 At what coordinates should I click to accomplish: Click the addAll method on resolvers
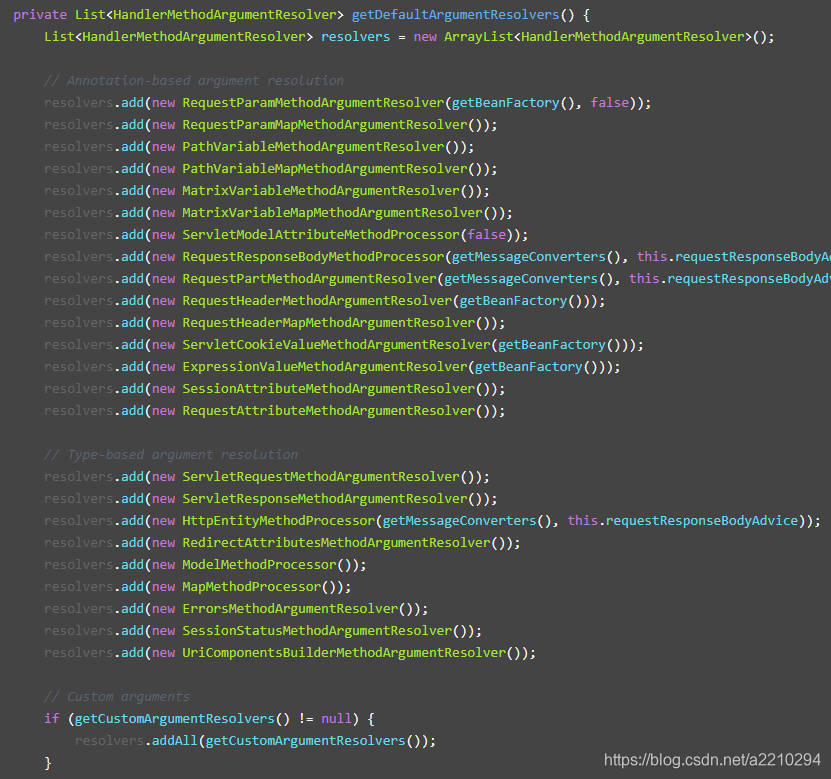(174, 740)
